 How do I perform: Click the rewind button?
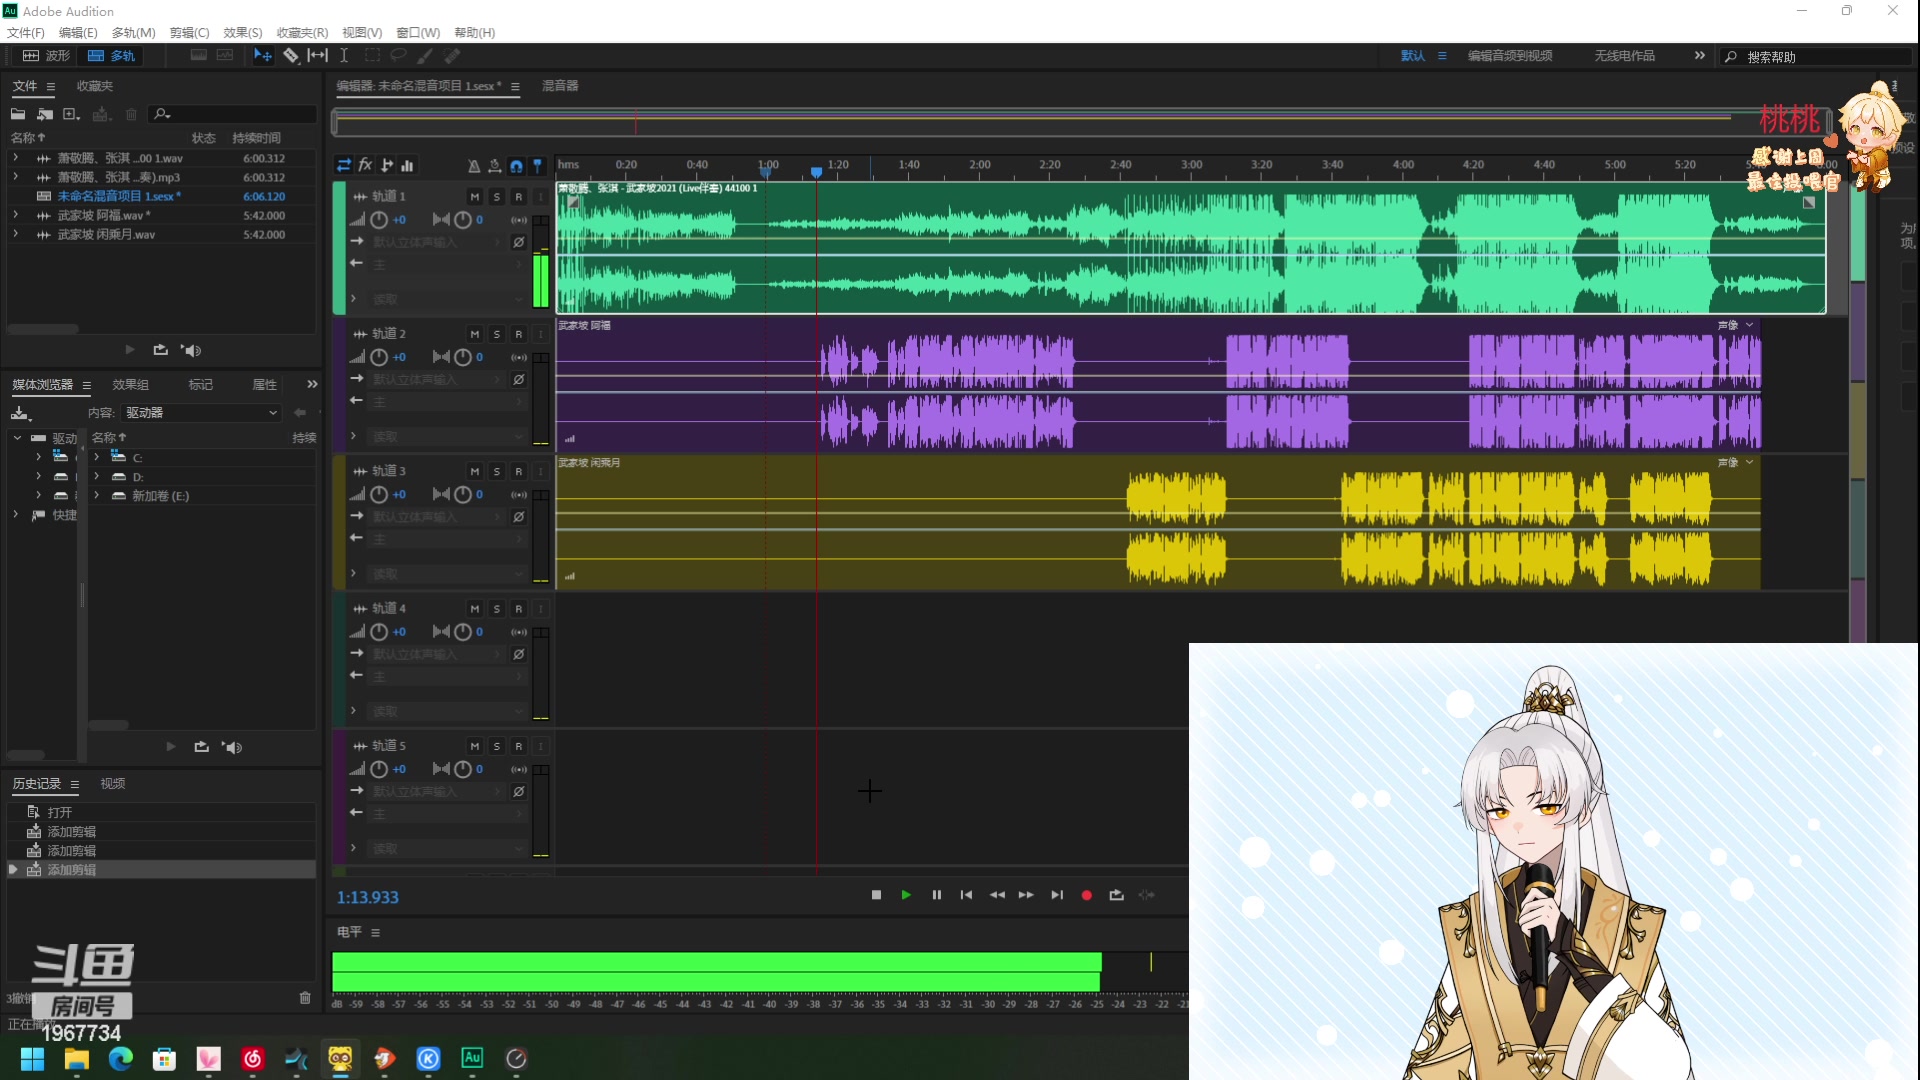[997, 895]
